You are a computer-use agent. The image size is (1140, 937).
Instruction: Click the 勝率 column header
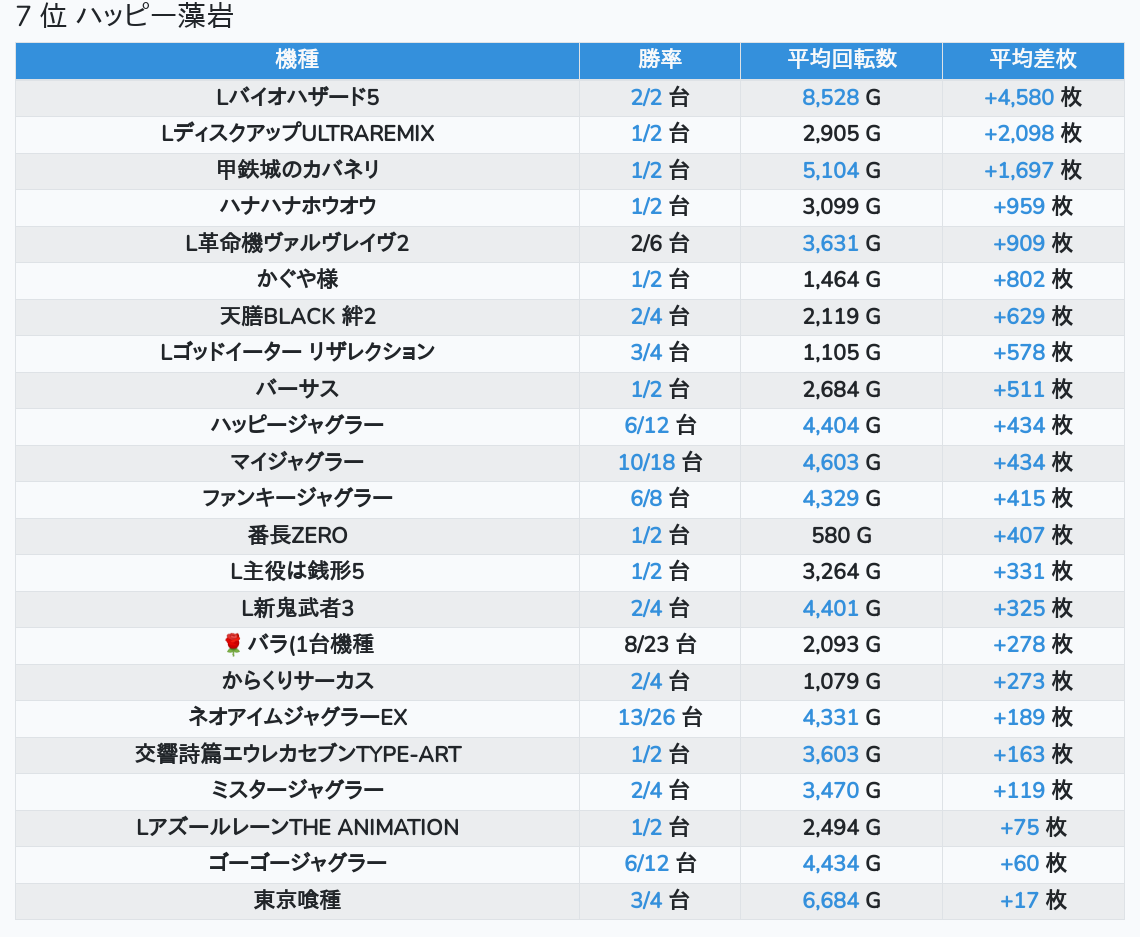coord(660,59)
